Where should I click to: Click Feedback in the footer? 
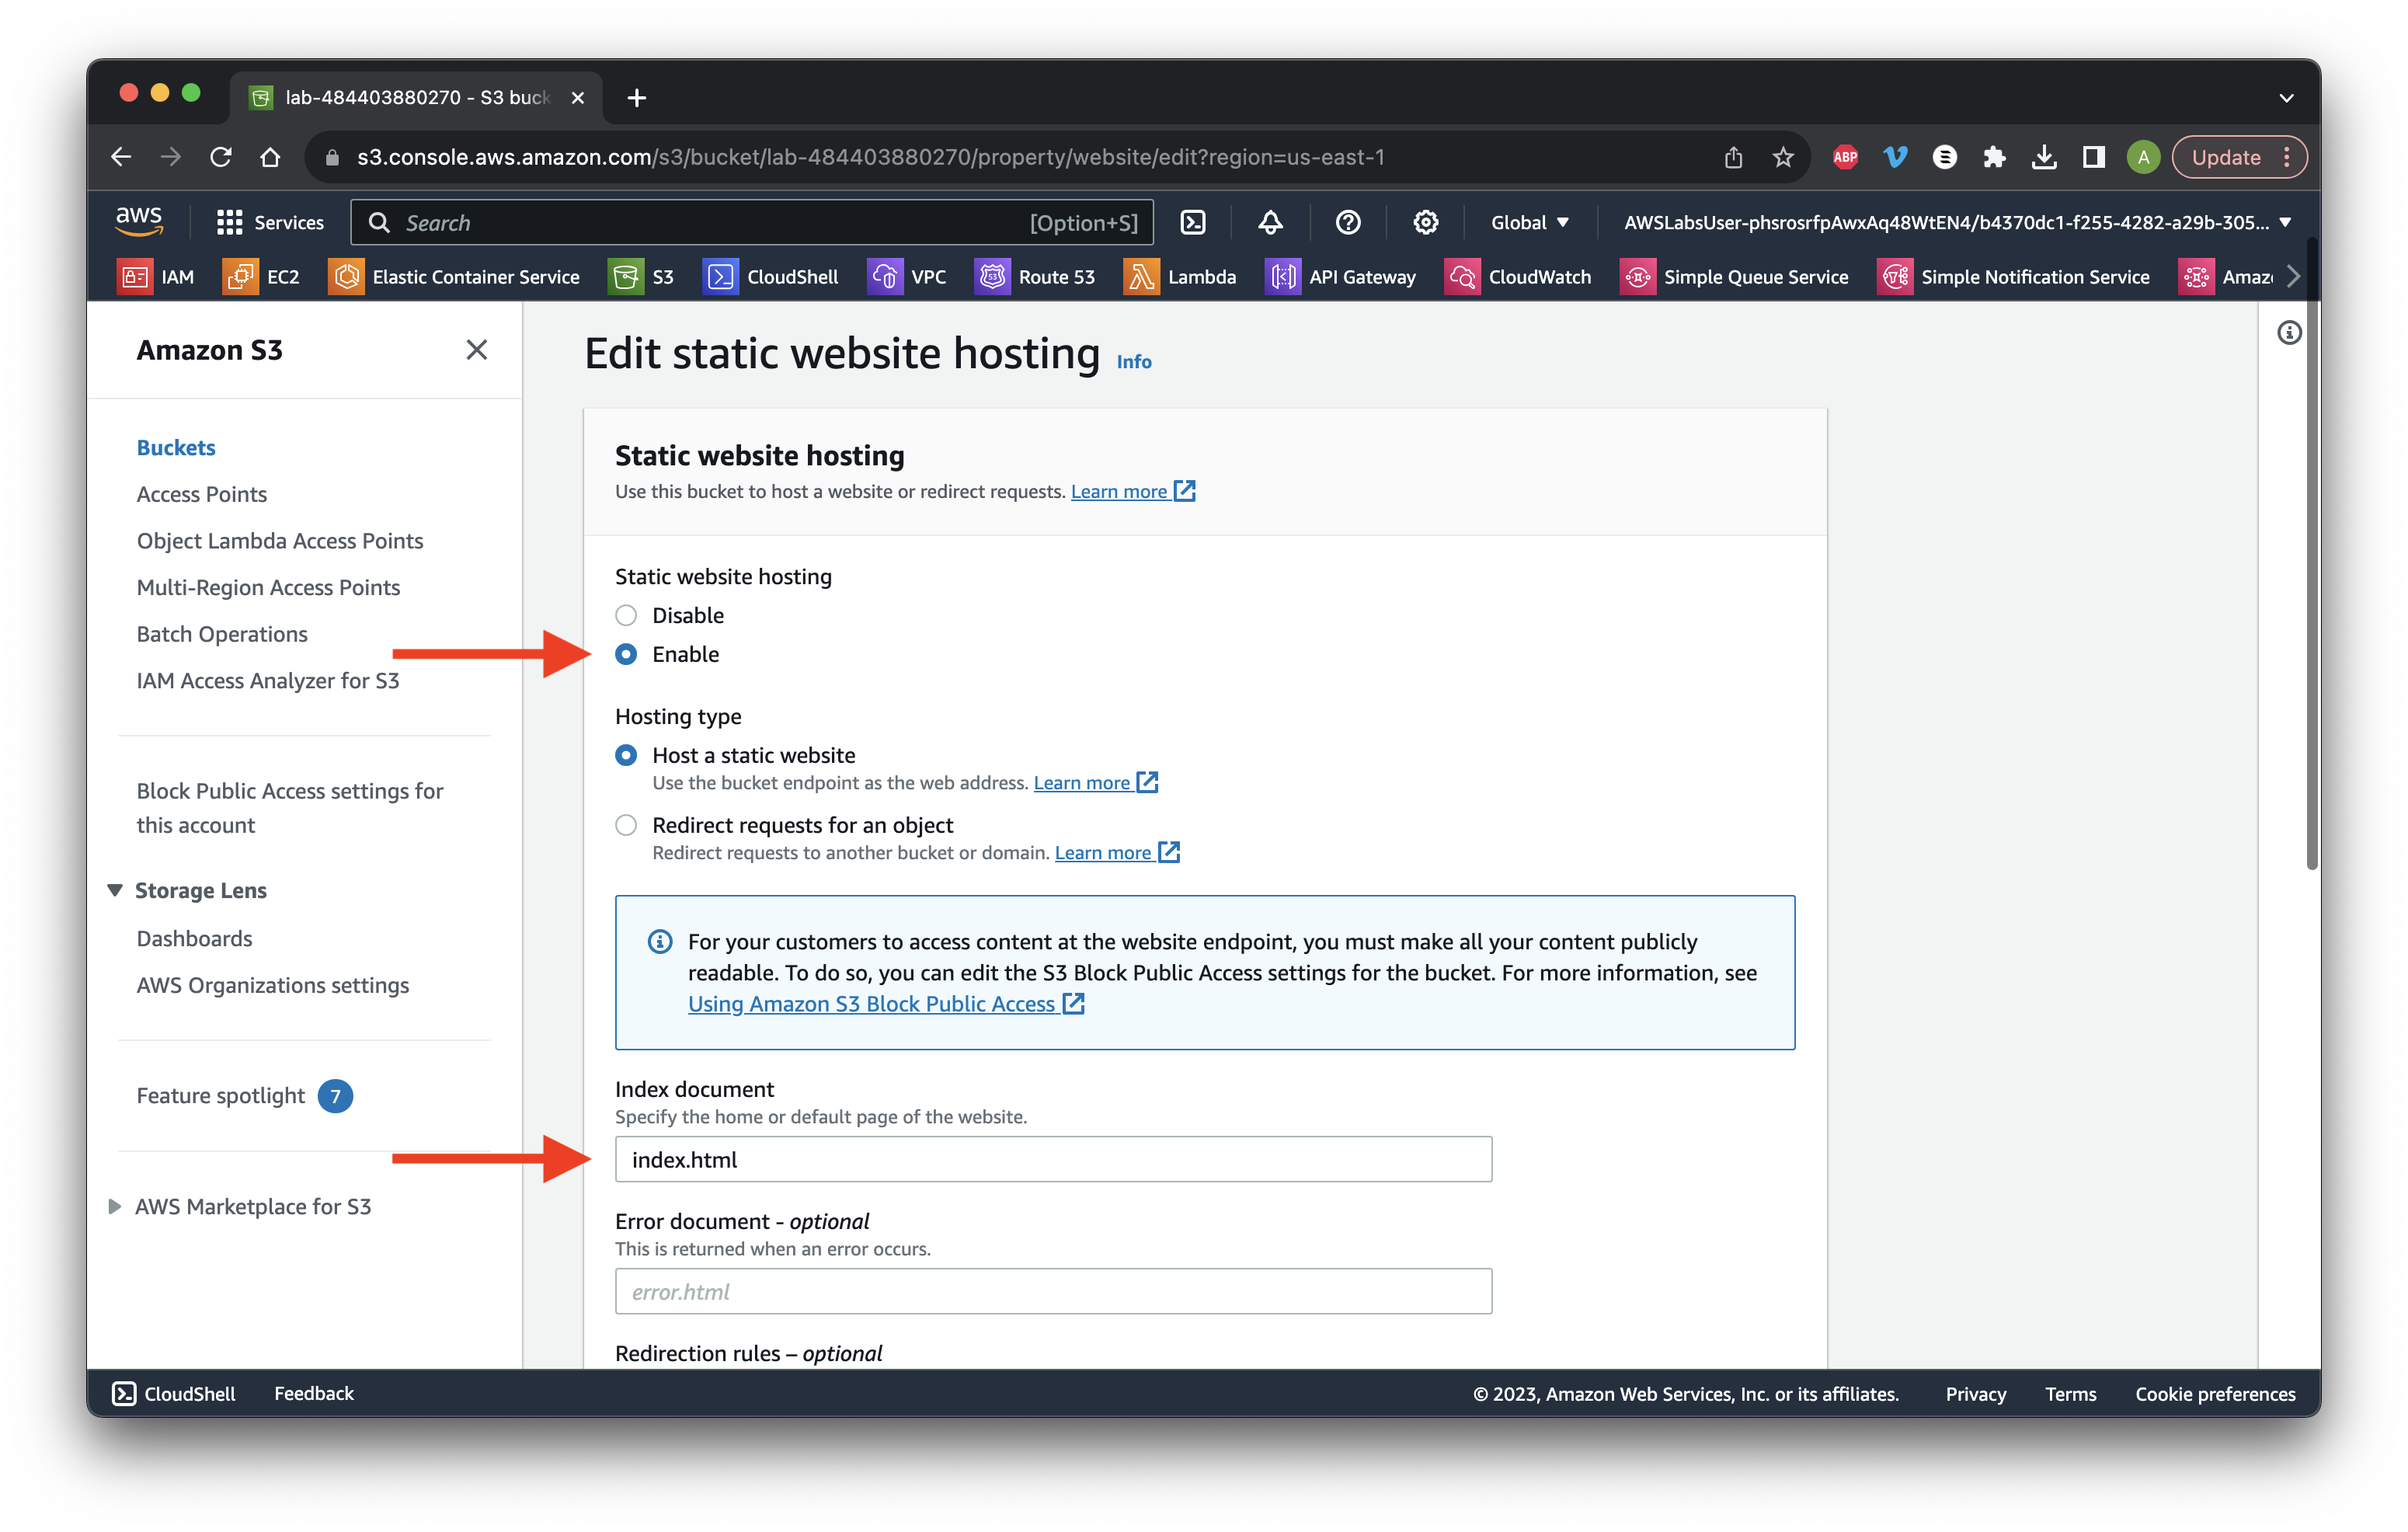(x=314, y=1393)
